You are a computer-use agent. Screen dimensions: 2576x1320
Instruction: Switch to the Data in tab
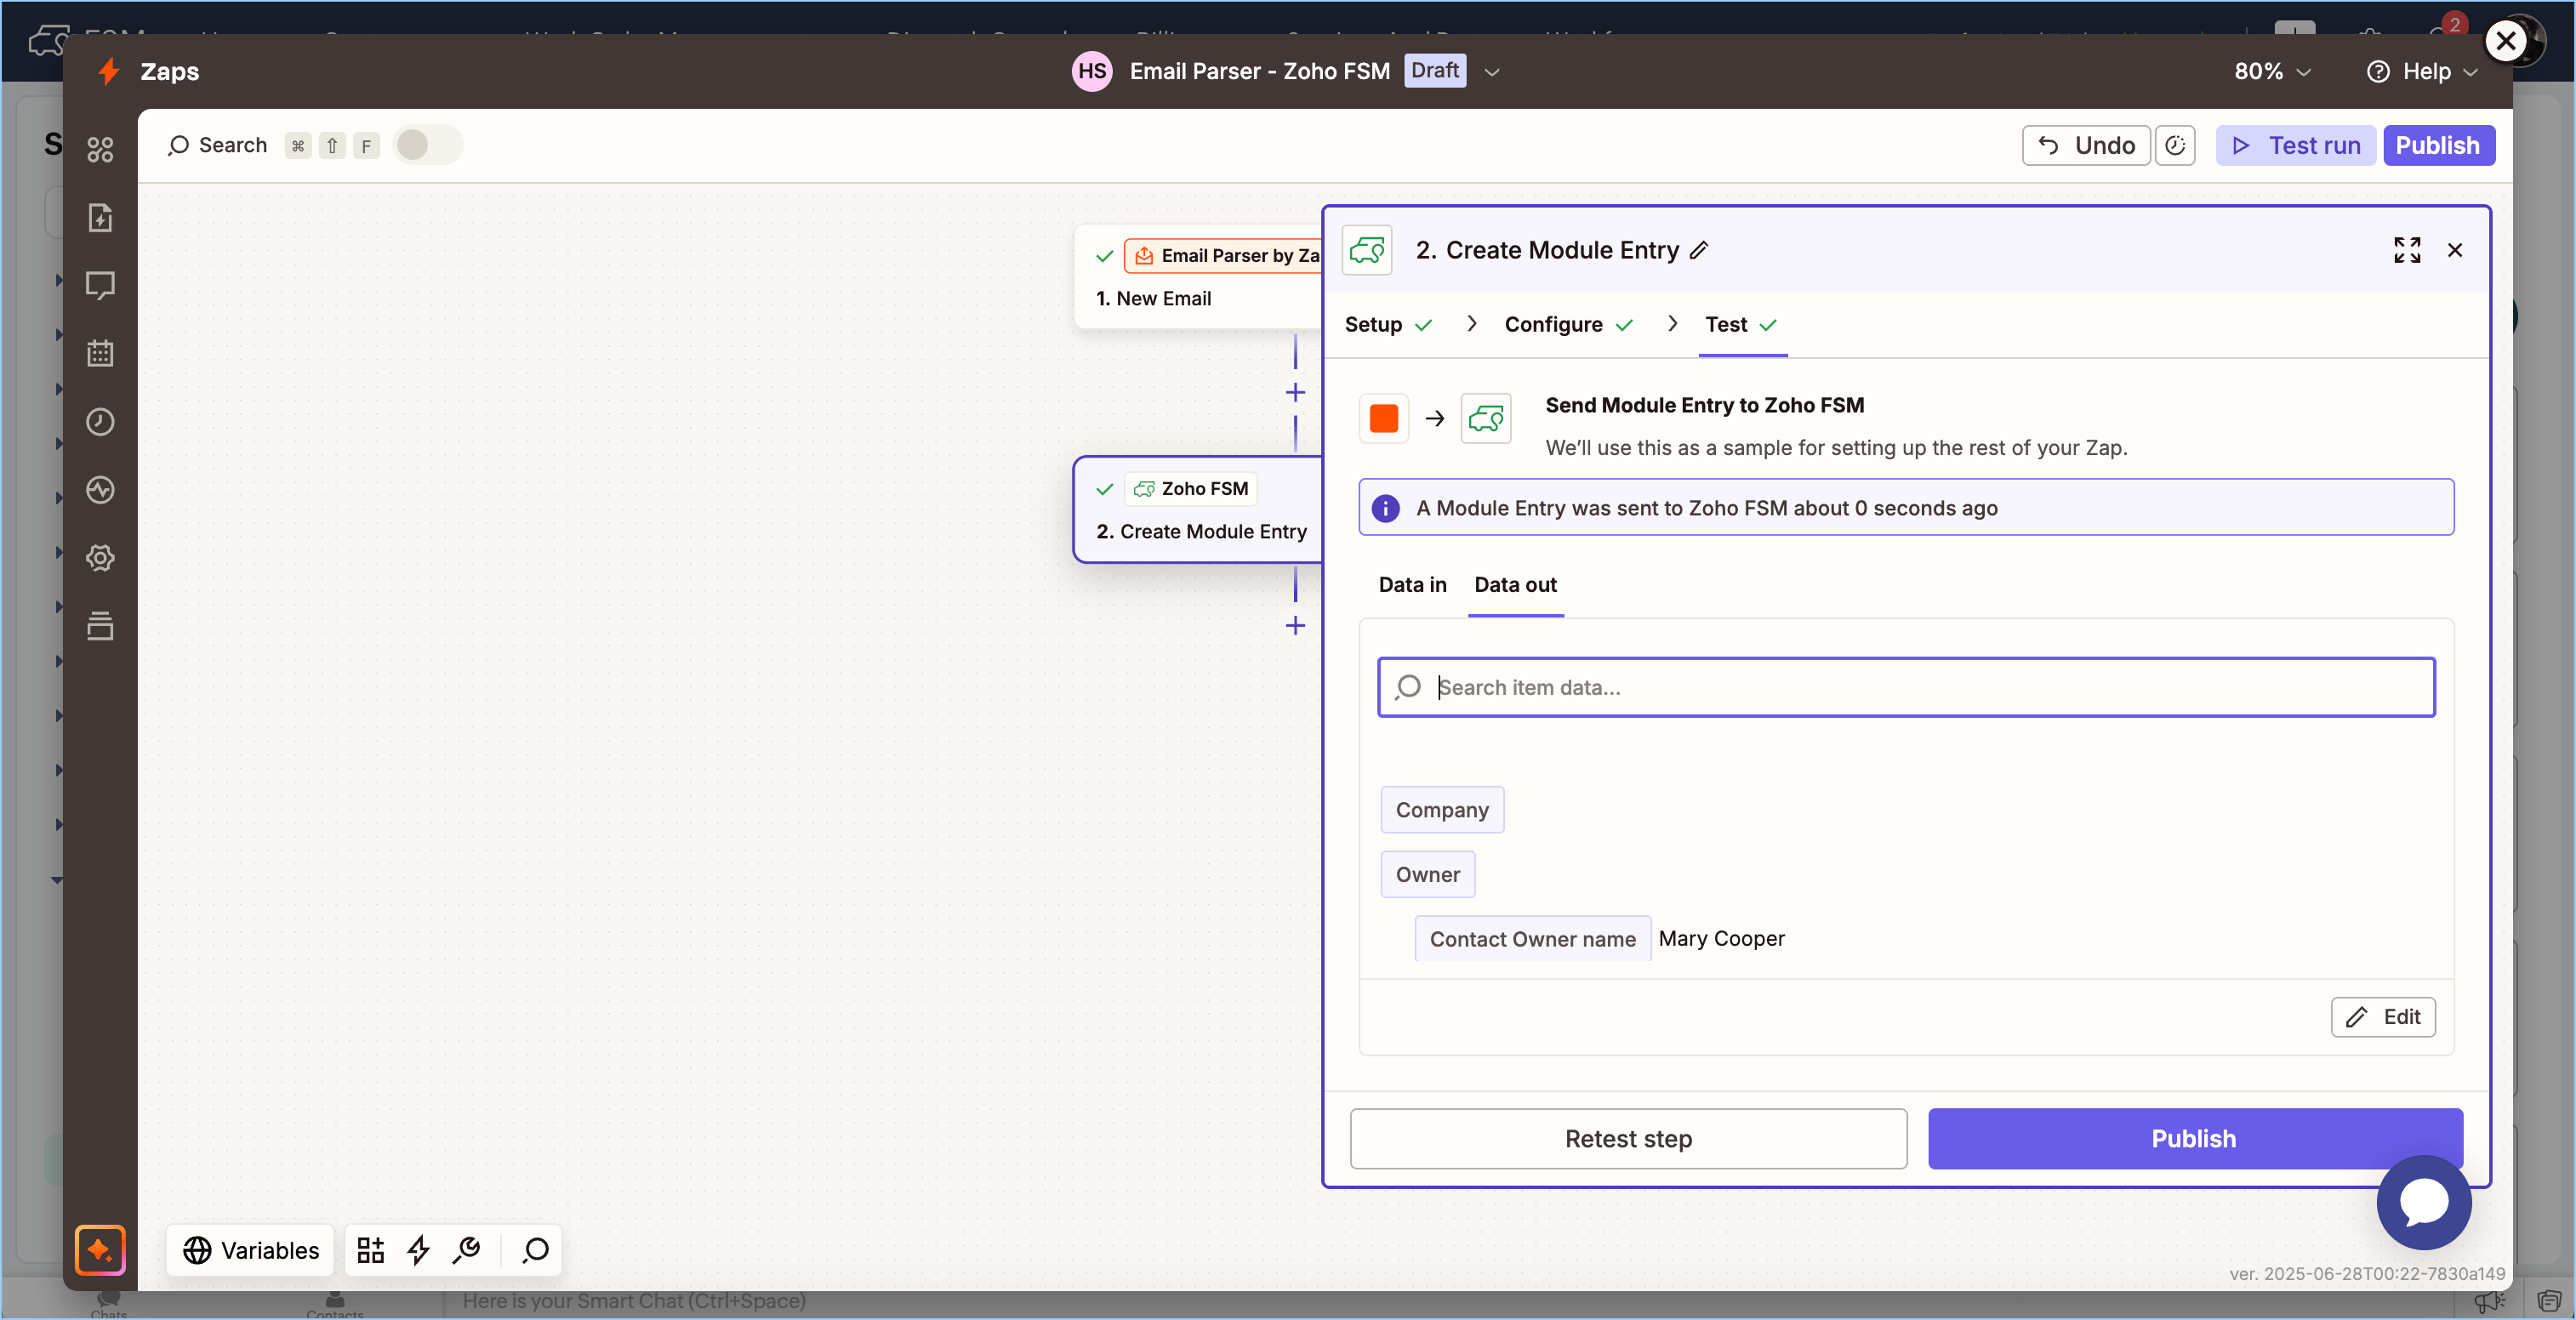pos(1412,585)
